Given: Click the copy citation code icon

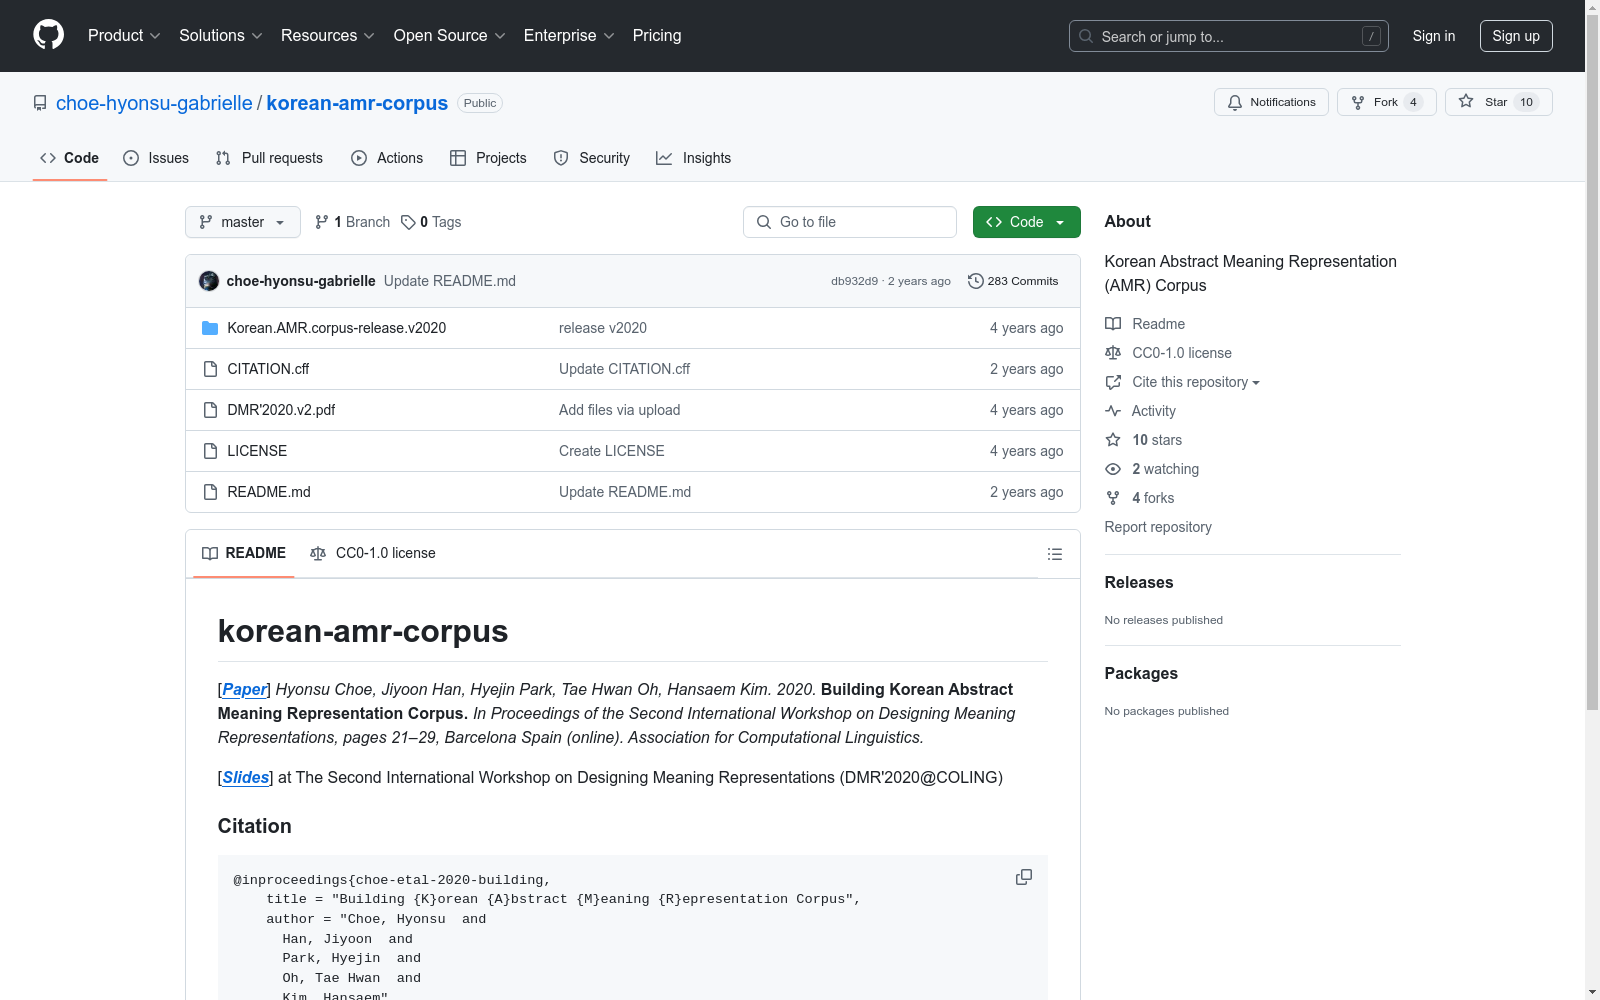Looking at the screenshot, I should [x=1024, y=877].
